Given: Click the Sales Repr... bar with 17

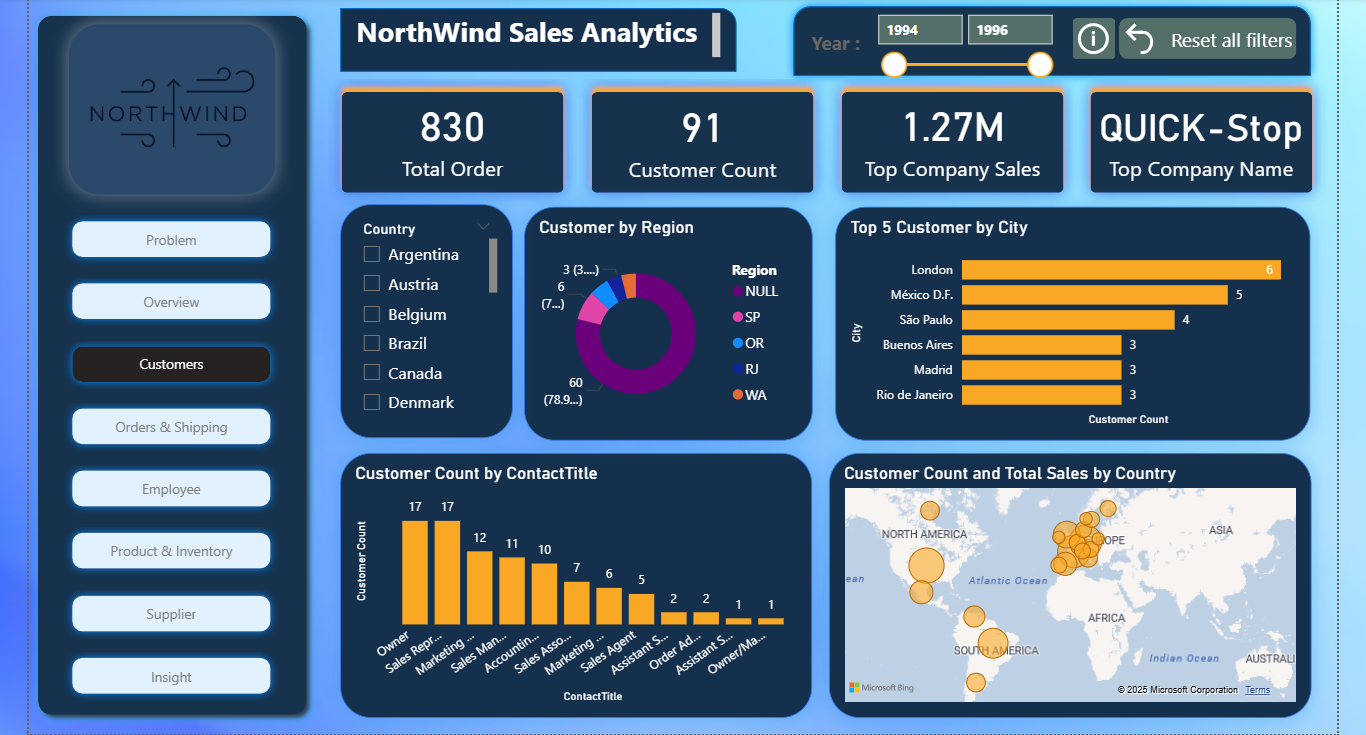Looking at the screenshot, I should coord(447,572).
